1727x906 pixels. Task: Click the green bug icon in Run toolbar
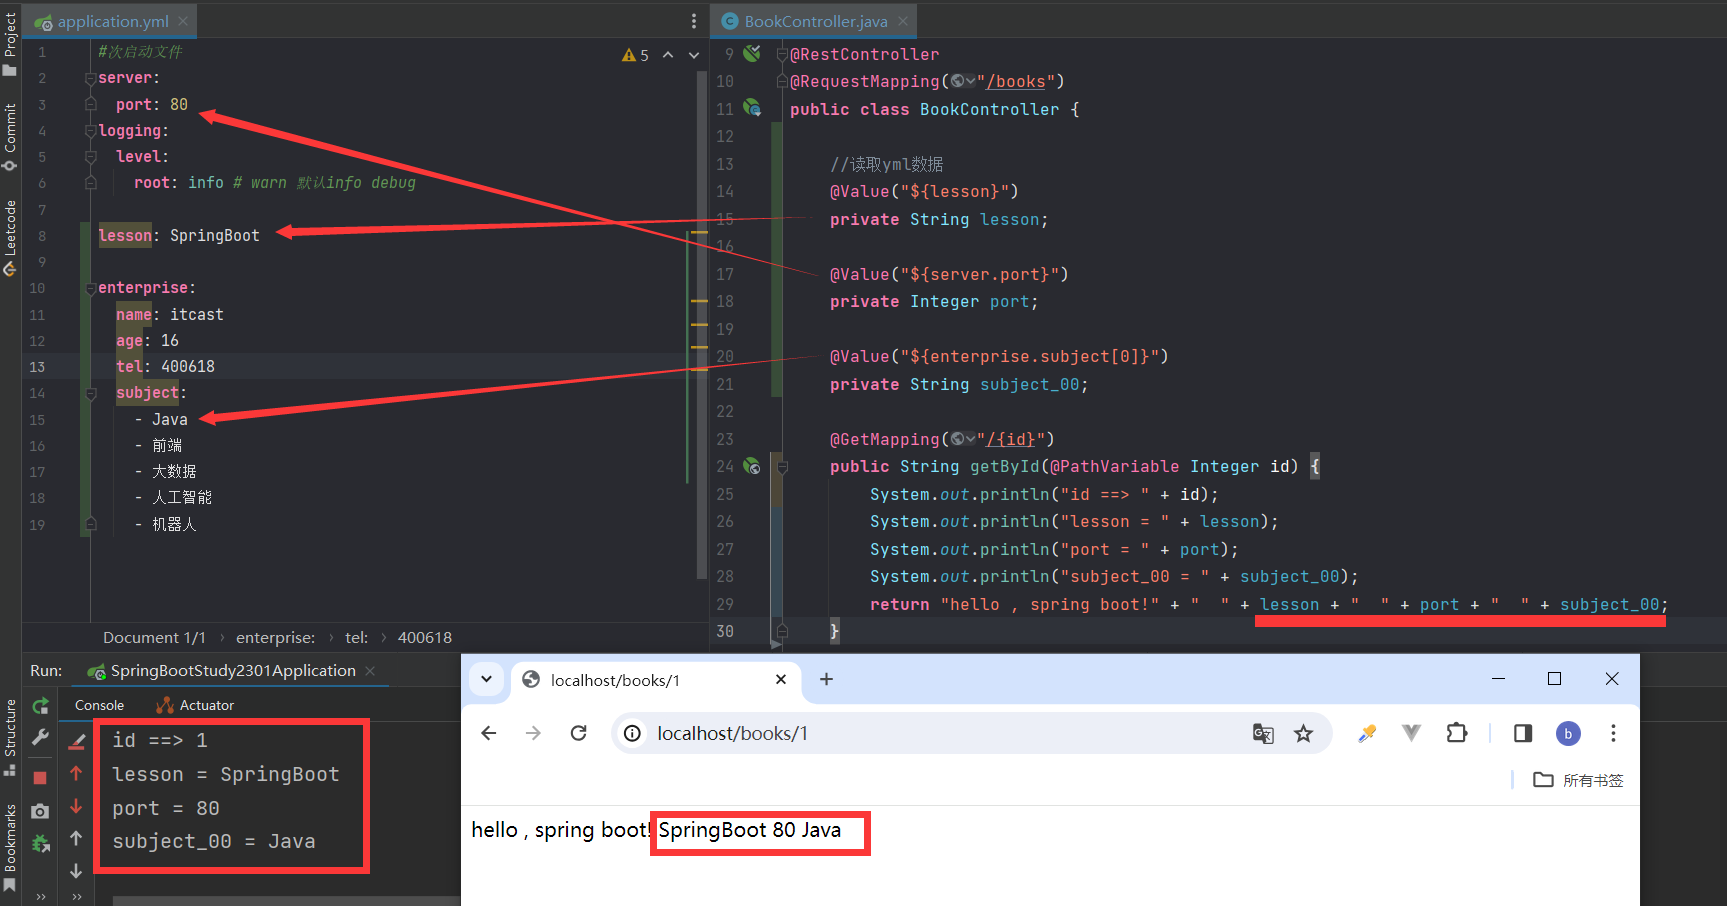[40, 844]
